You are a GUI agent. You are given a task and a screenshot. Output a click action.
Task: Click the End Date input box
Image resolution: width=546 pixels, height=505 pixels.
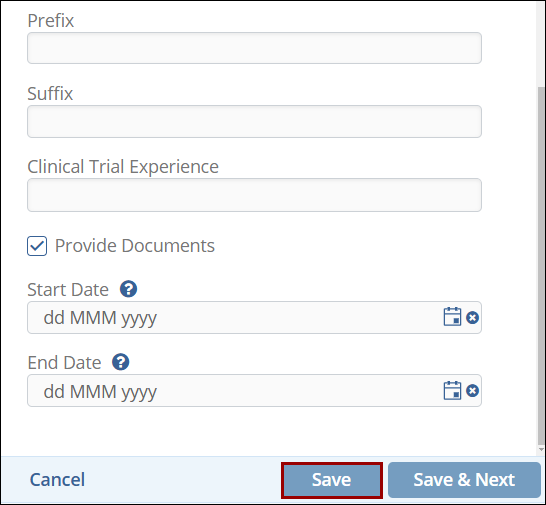click(x=254, y=391)
